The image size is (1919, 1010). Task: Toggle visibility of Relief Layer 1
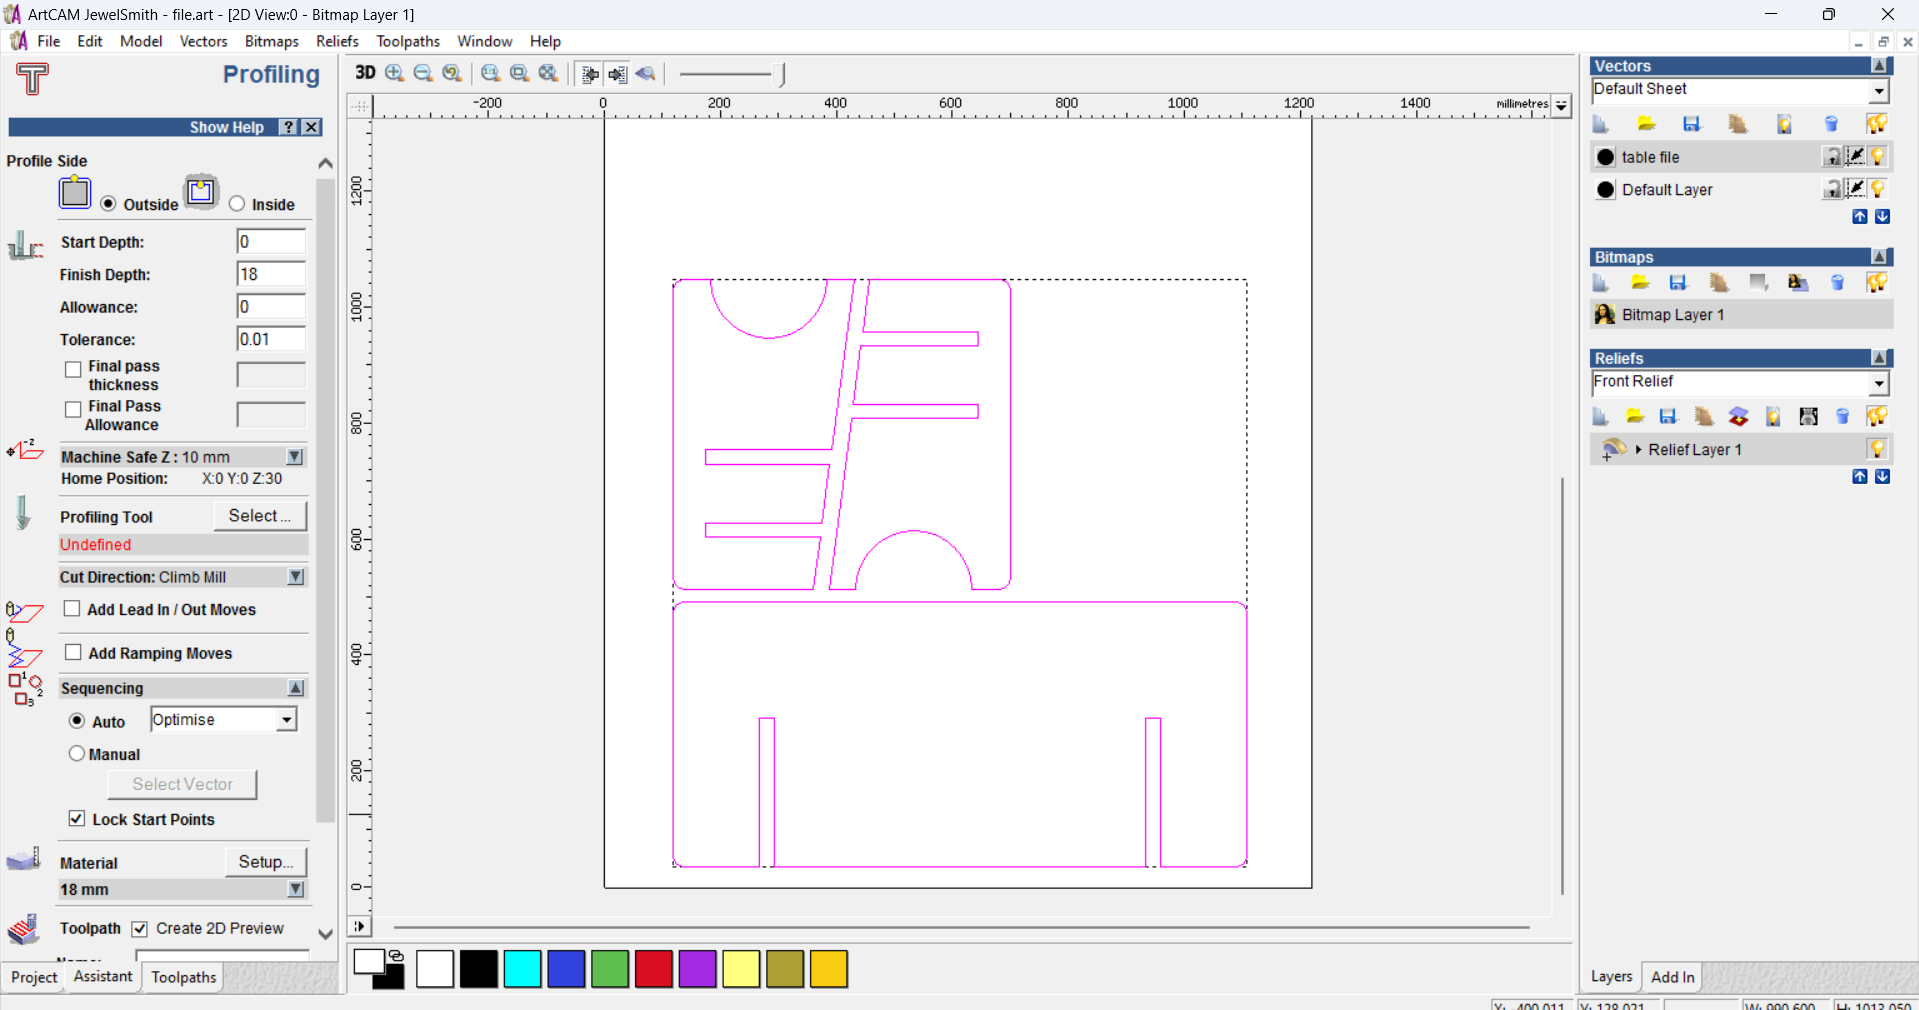click(x=1877, y=449)
